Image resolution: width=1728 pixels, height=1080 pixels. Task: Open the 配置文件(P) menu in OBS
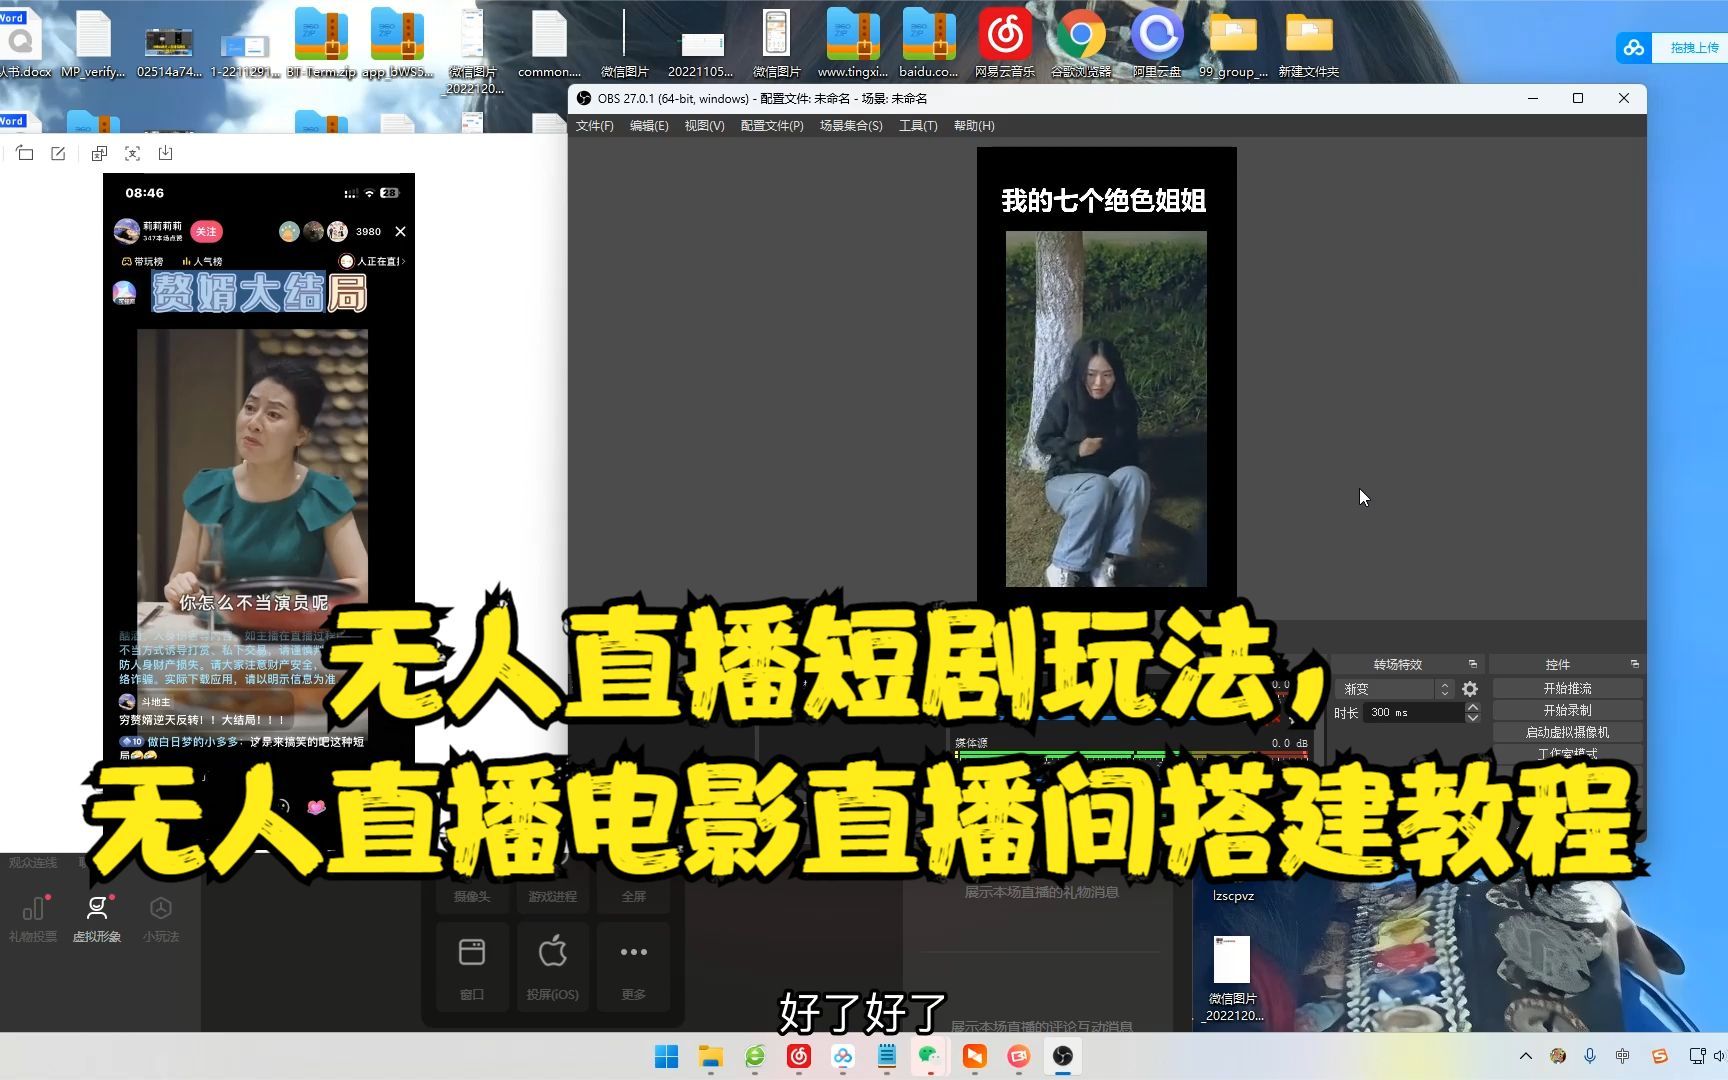pyautogui.click(x=772, y=126)
